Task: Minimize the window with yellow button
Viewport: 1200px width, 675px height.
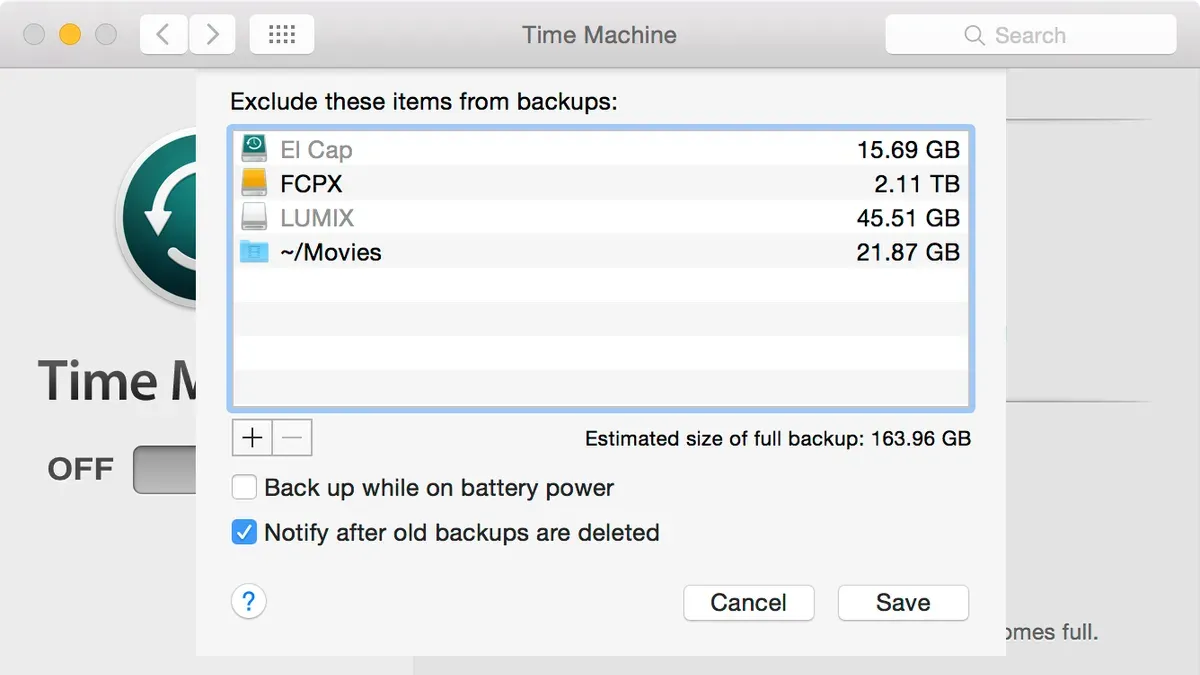Action: [70, 35]
